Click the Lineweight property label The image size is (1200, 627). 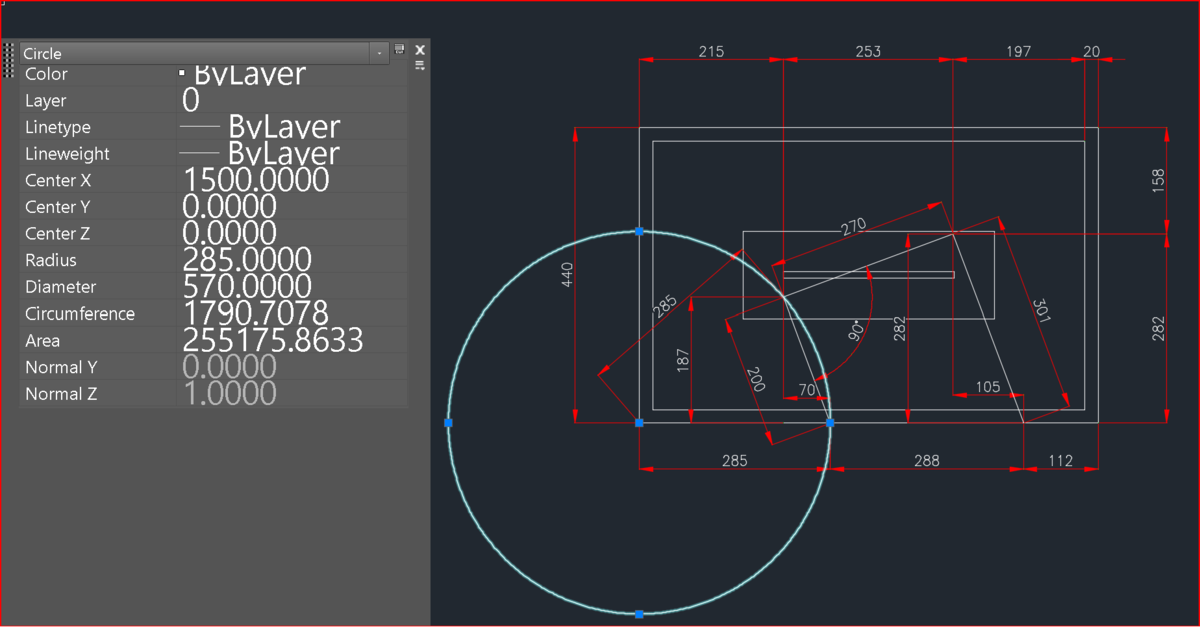tap(67, 154)
